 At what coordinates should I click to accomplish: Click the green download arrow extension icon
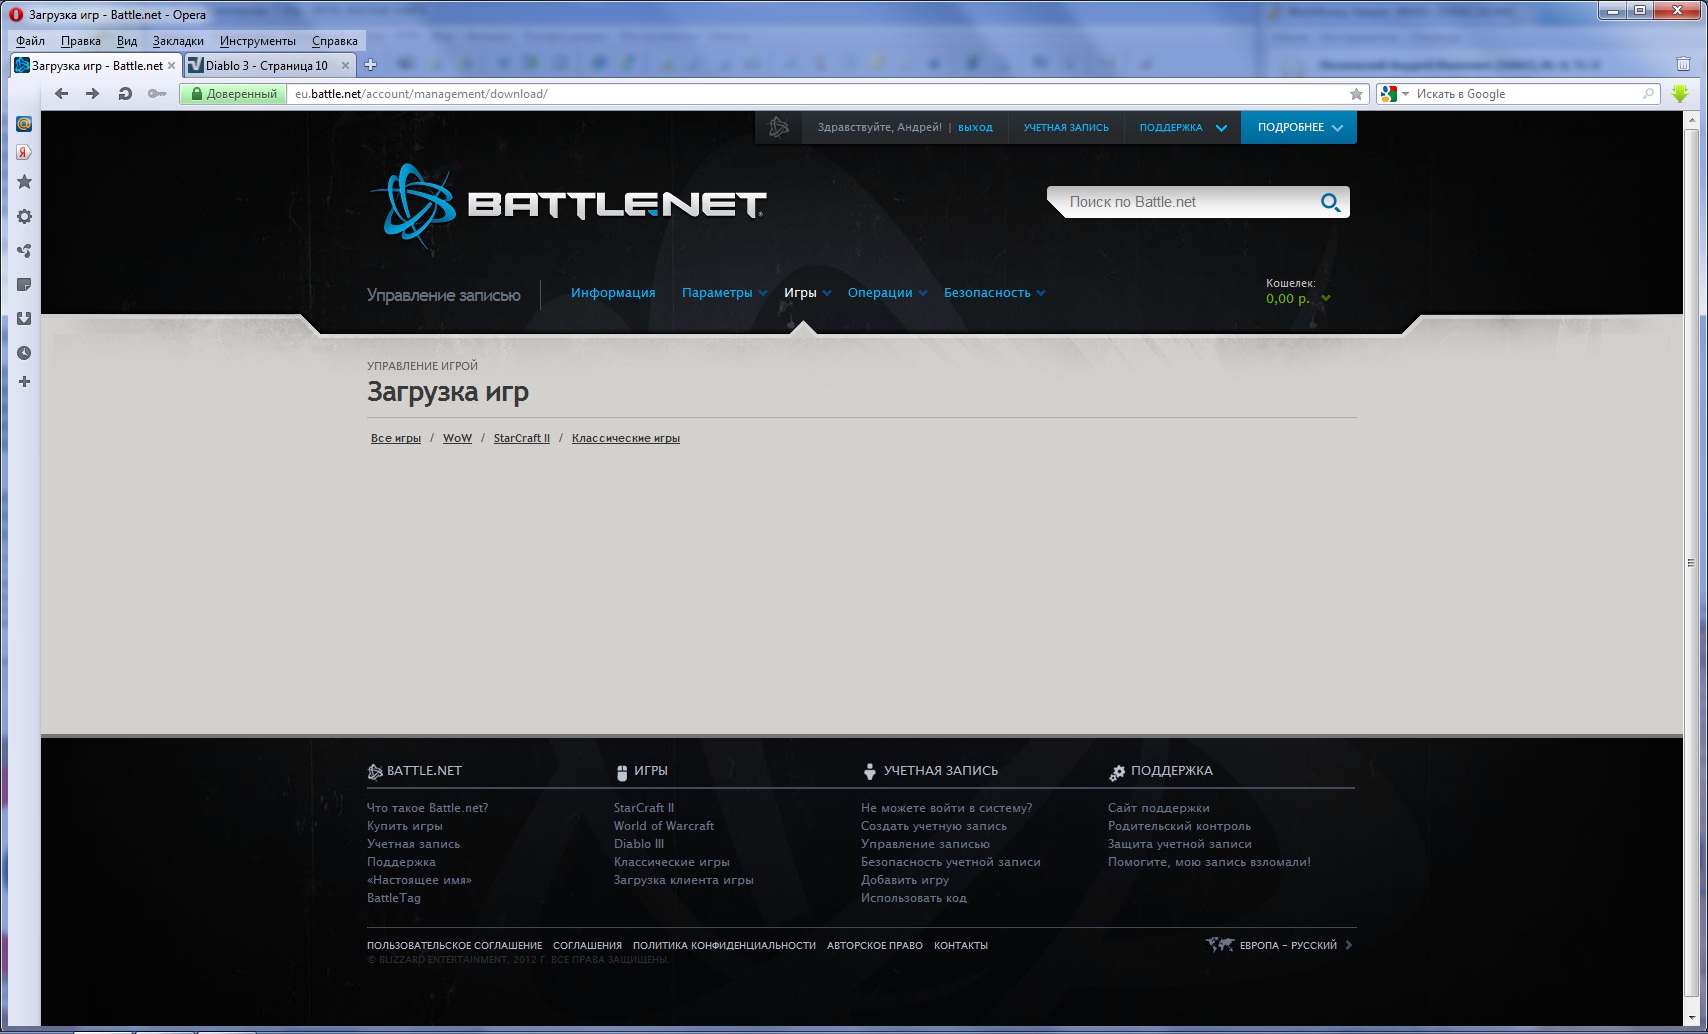1680,94
